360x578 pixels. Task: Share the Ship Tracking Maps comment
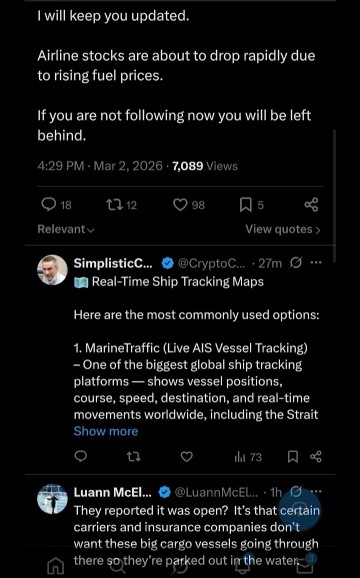coord(316,457)
